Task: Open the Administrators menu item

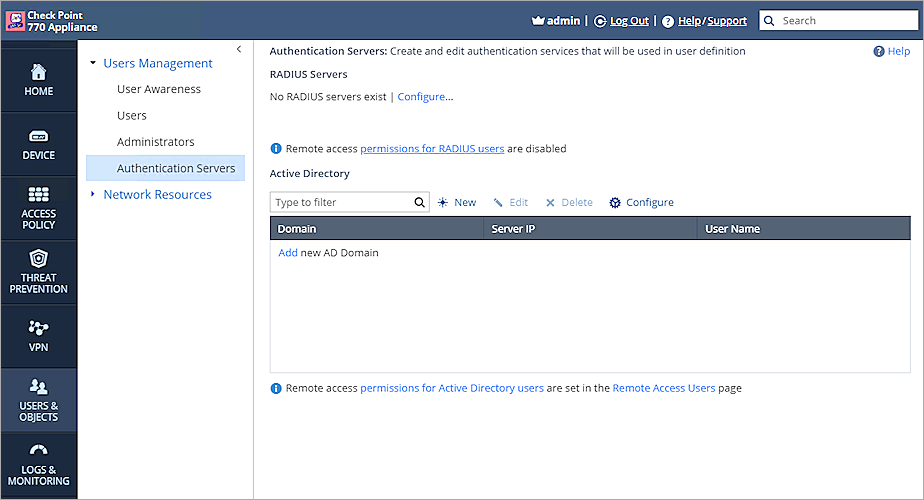Action: coord(156,142)
